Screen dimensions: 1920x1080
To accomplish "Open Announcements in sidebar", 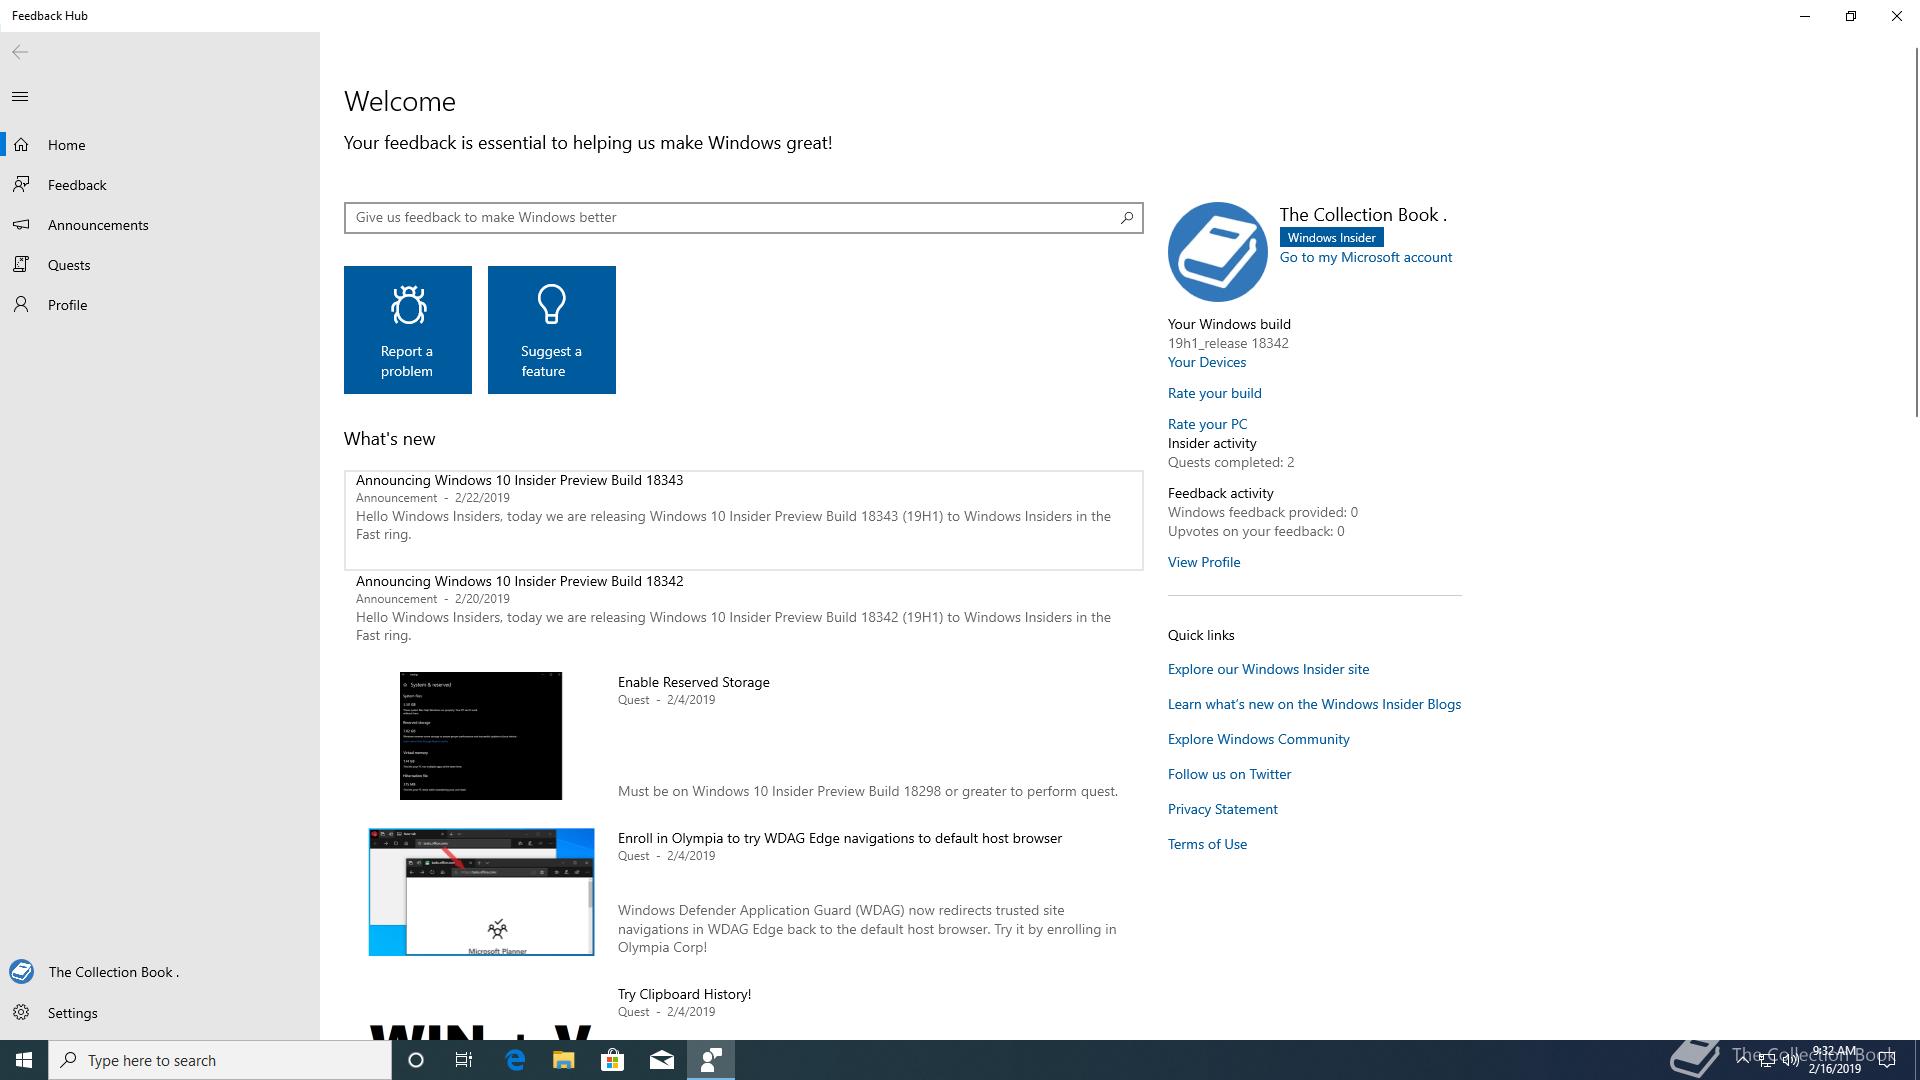I will click(x=98, y=225).
